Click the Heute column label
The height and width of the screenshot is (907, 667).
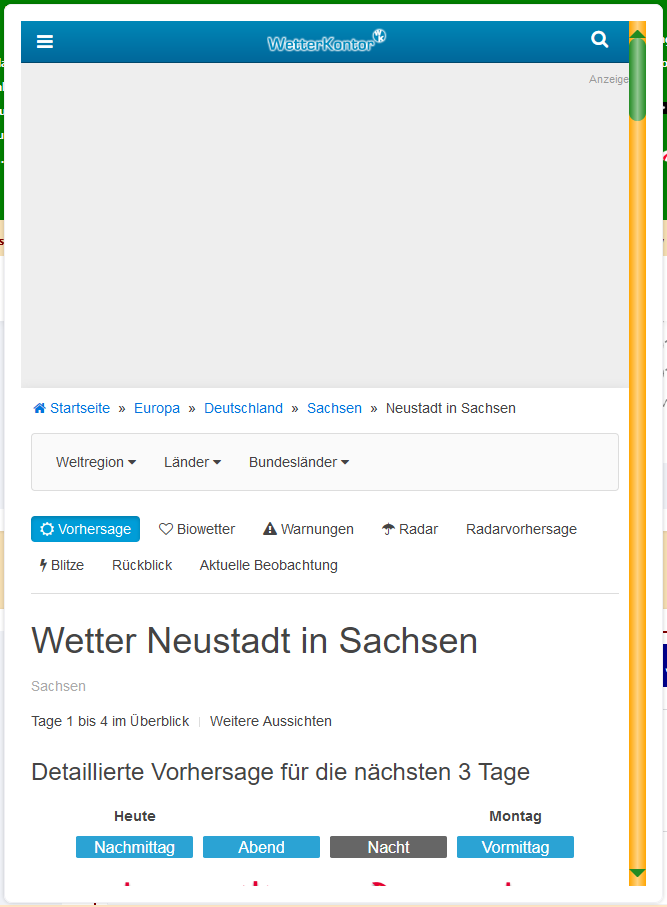pos(135,816)
